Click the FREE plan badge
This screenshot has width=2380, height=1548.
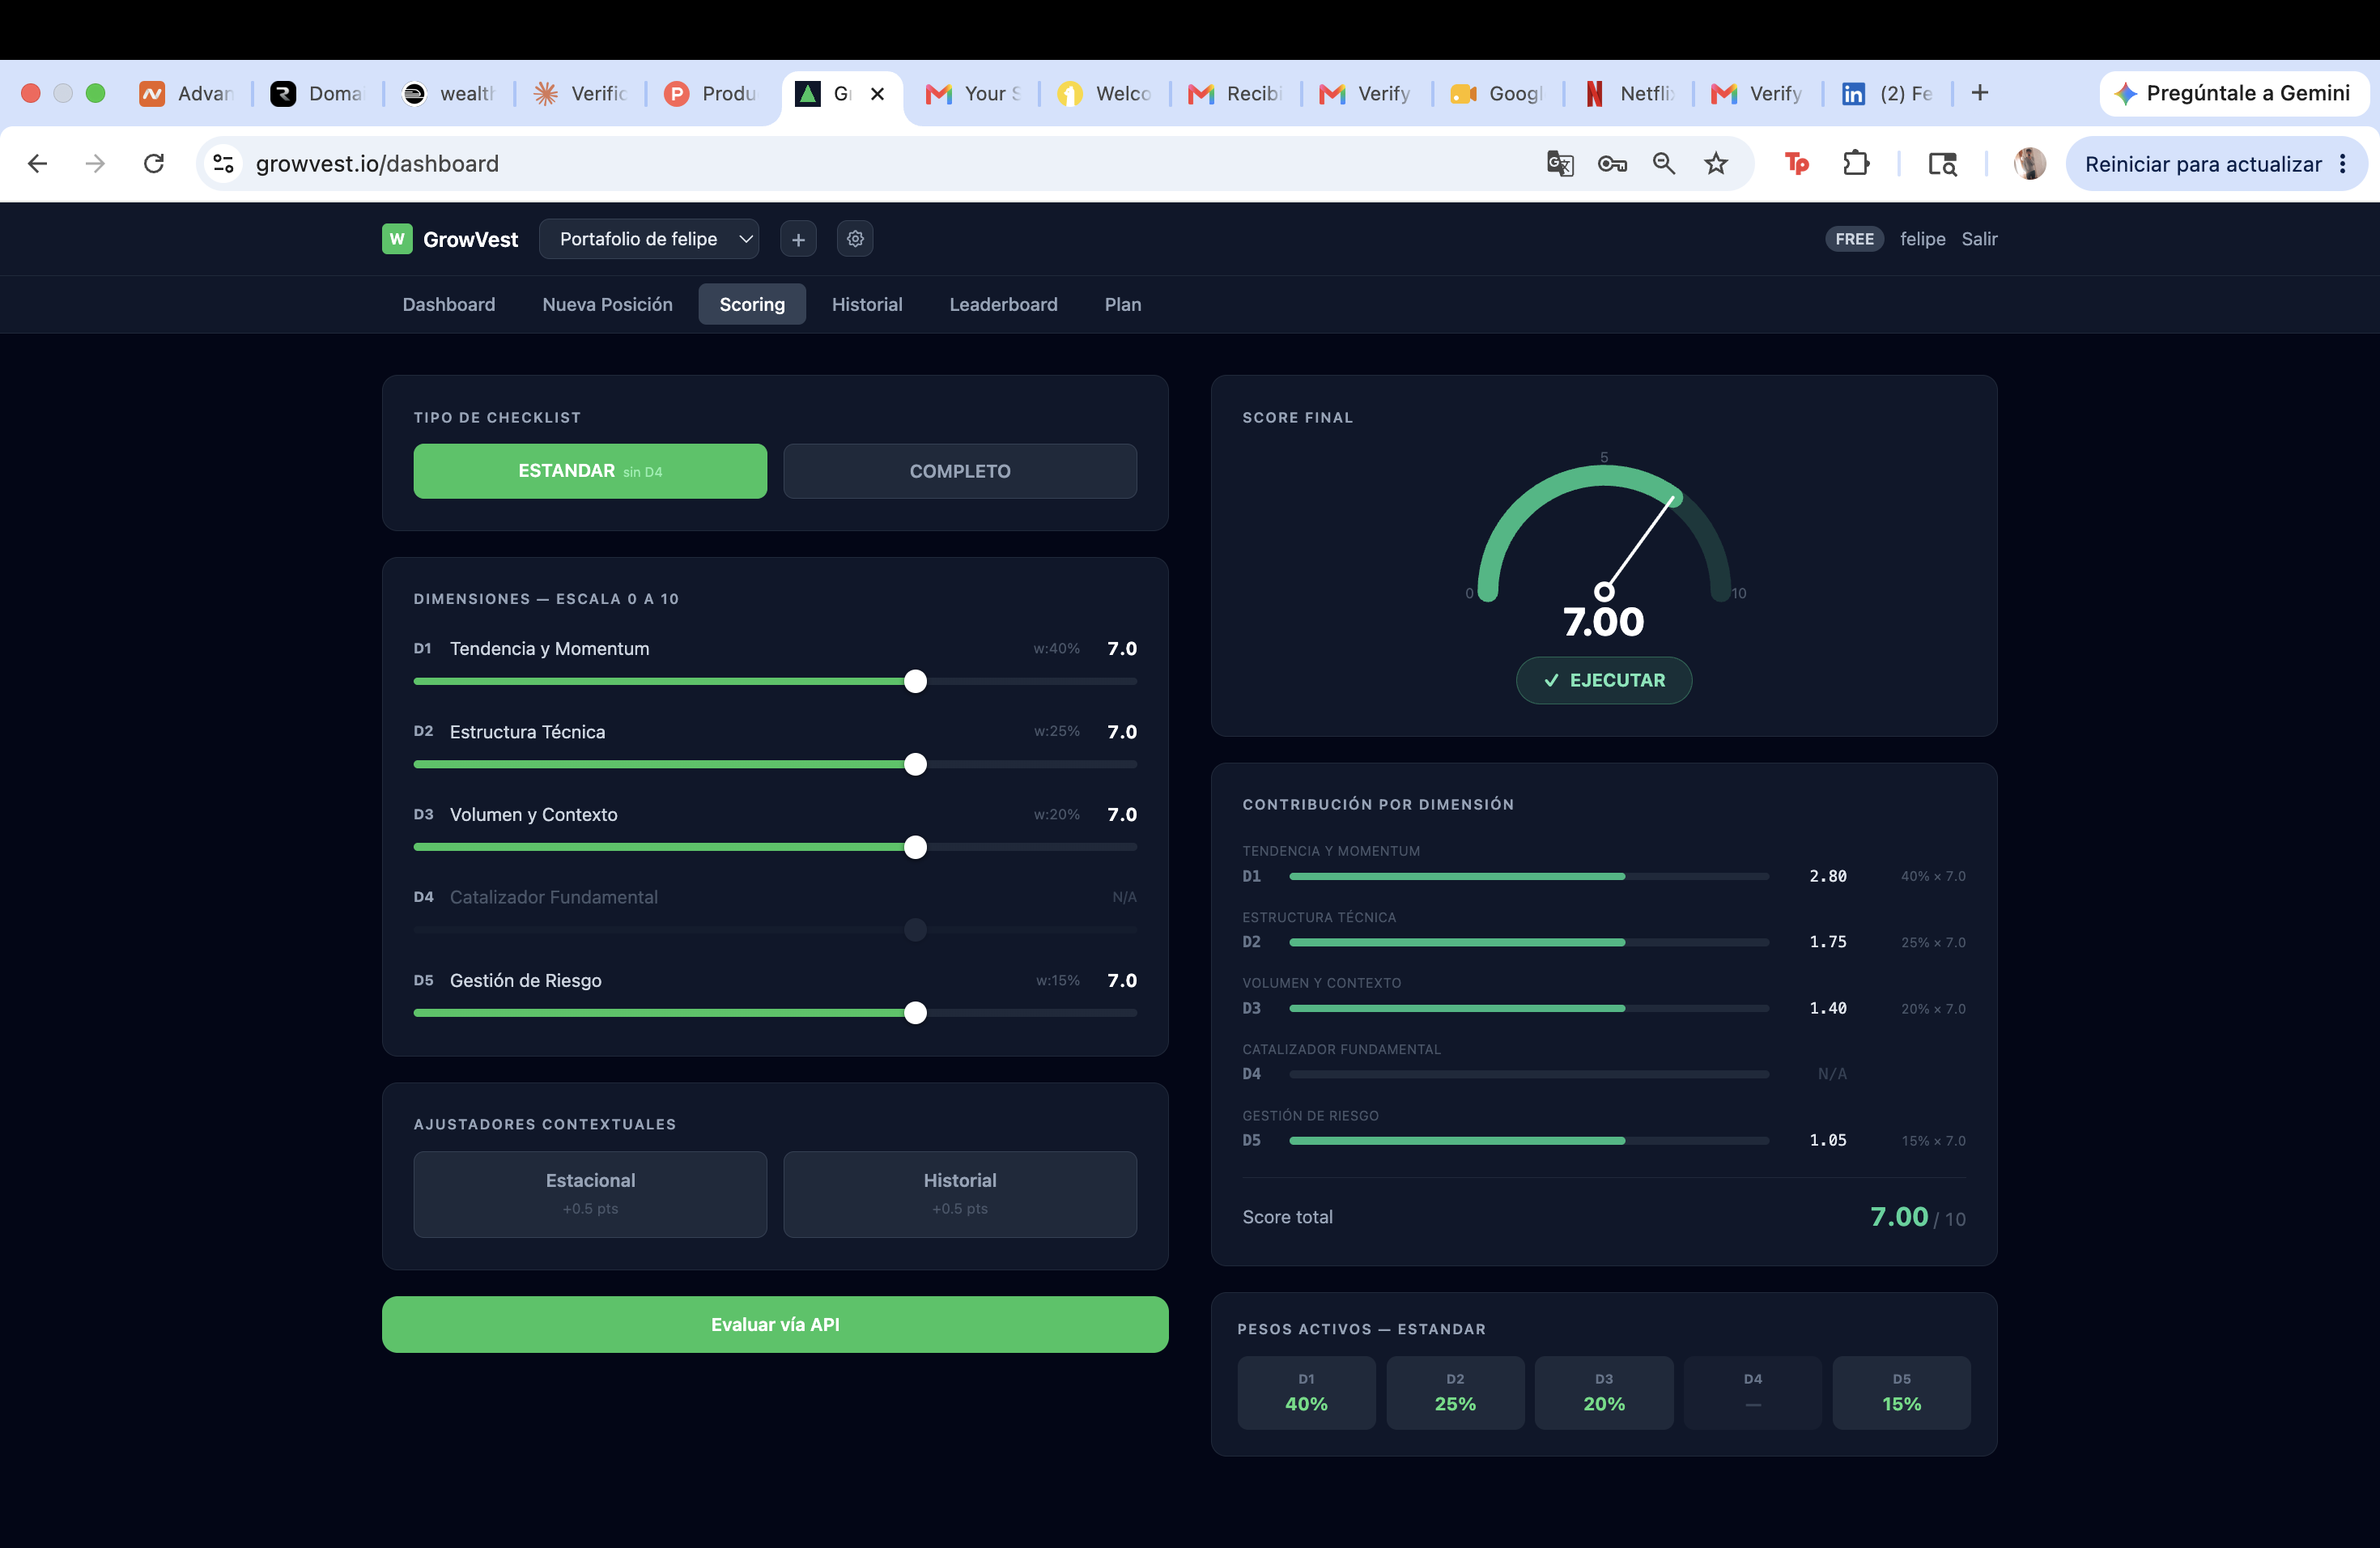(x=1854, y=239)
